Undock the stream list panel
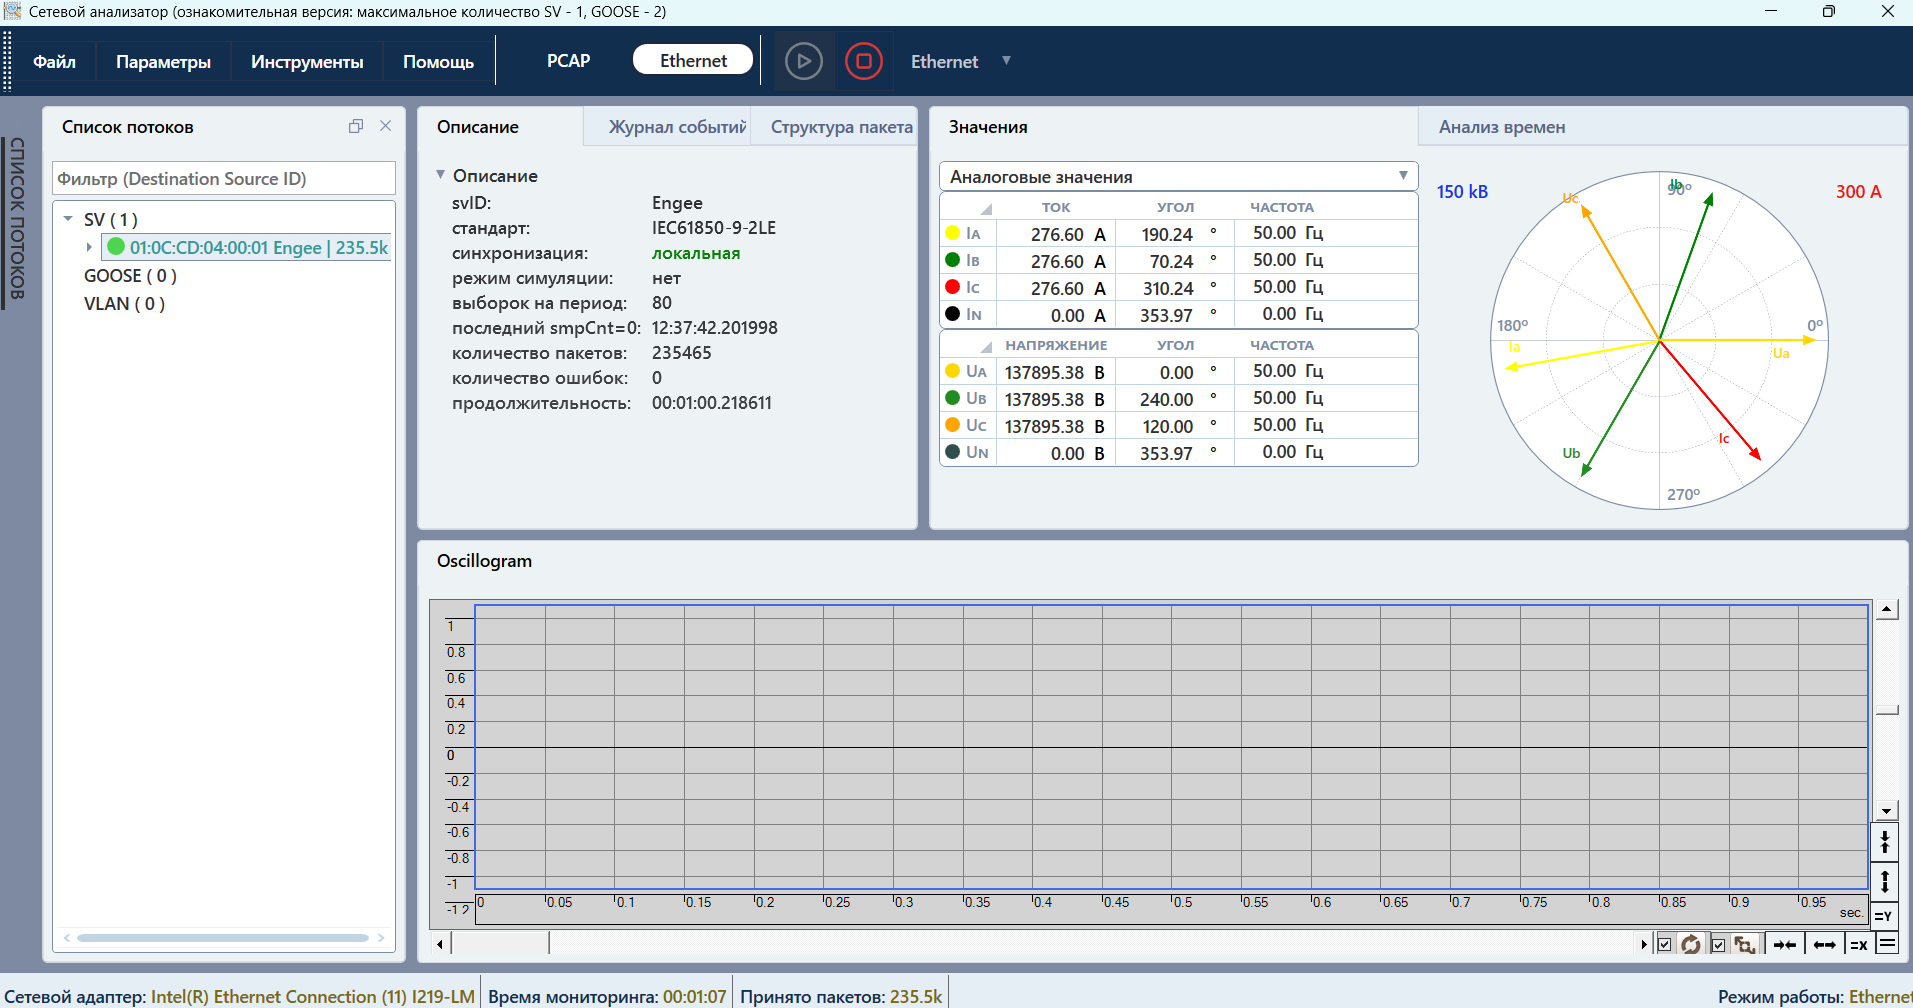This screenshot has width=1913, height=1008. [x=355, y=126]
